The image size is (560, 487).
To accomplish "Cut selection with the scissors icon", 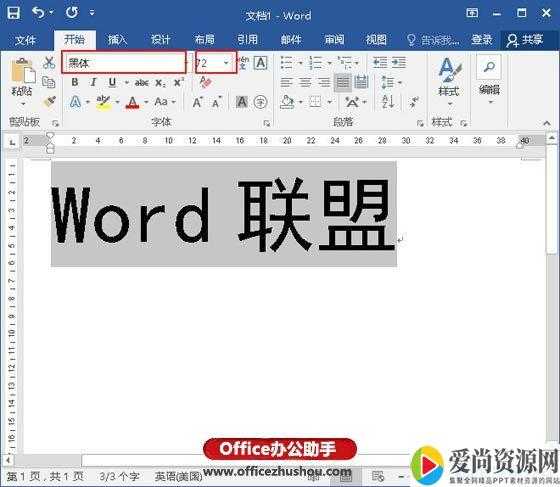I will 49,62.
